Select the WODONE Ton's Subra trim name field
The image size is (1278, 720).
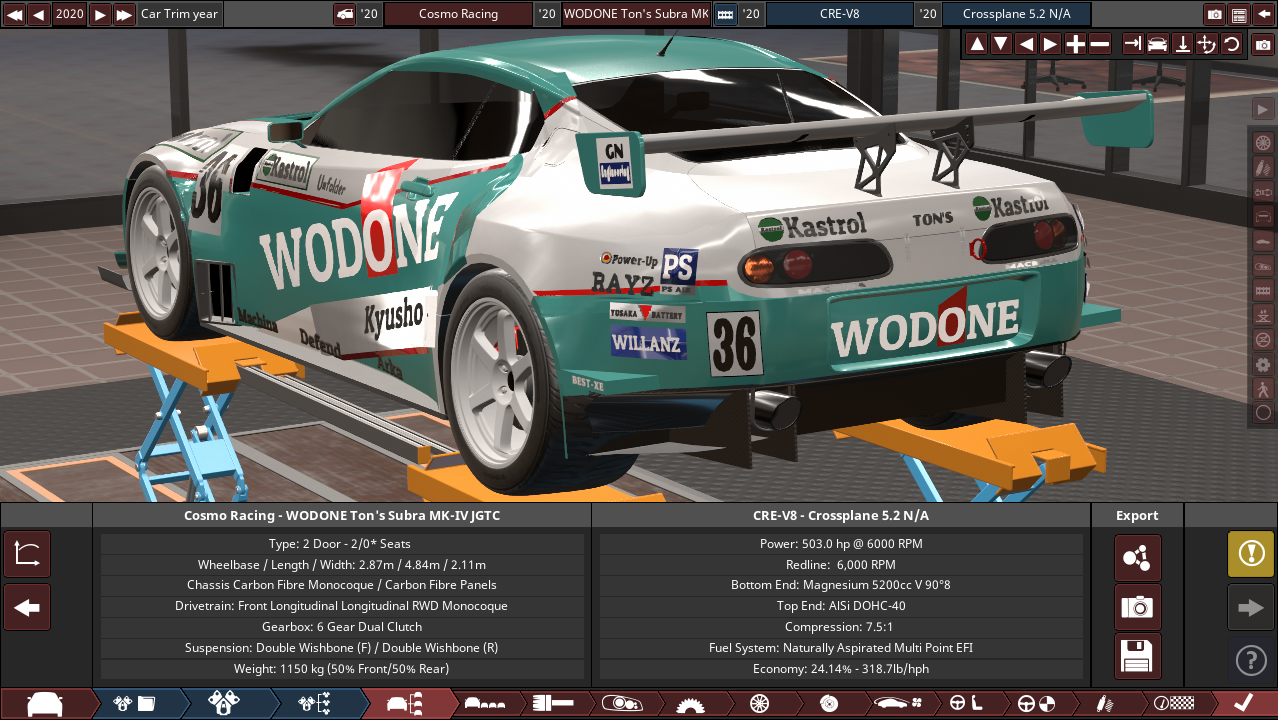(x=636, y=14)
